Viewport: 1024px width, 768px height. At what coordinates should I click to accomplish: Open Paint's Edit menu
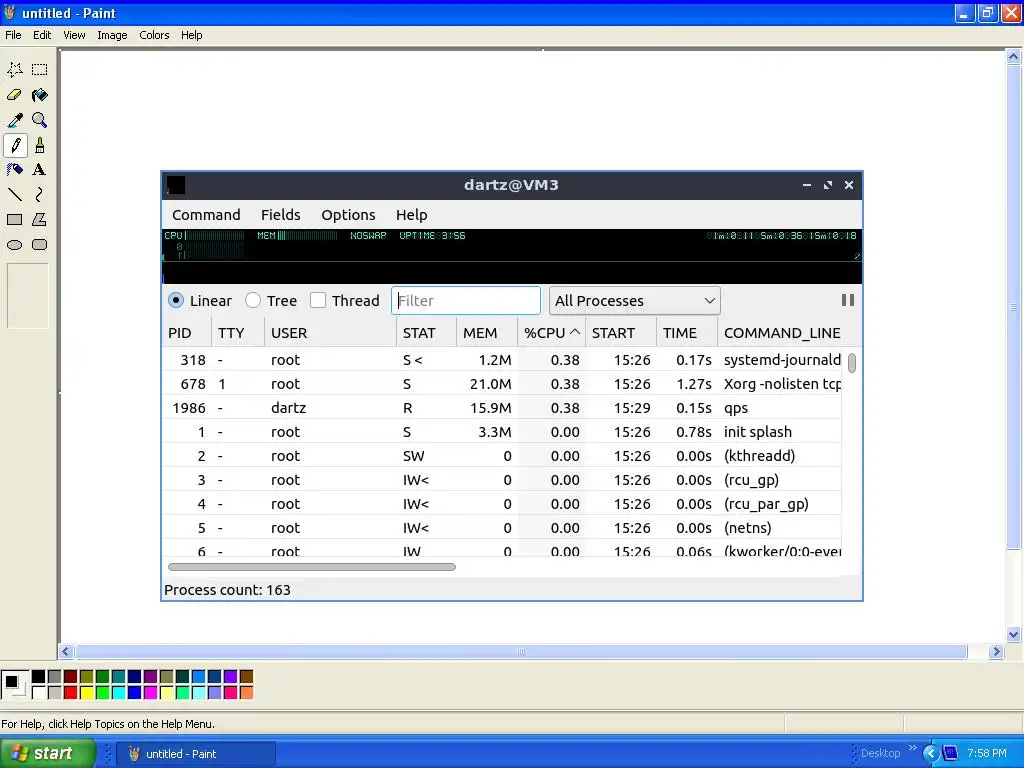(x=42, y=35)
